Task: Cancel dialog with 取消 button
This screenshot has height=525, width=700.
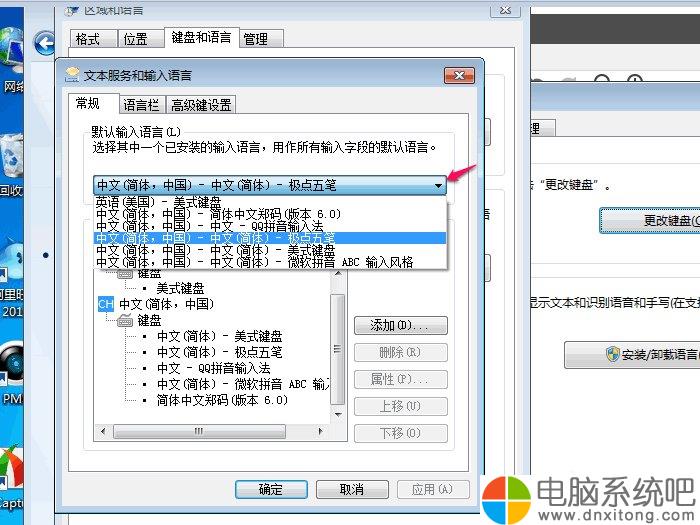Action: [352, 489]
